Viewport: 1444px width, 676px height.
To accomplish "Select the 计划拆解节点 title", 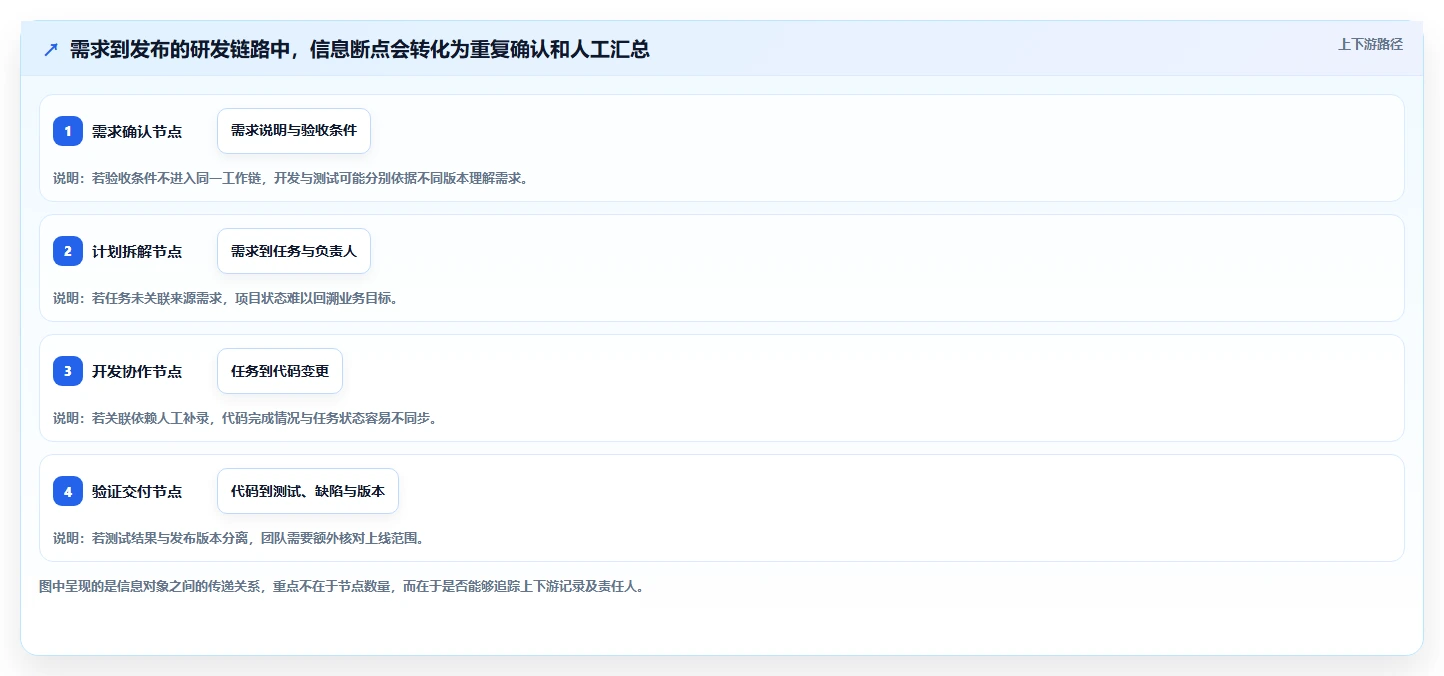I will pos(137,251).
